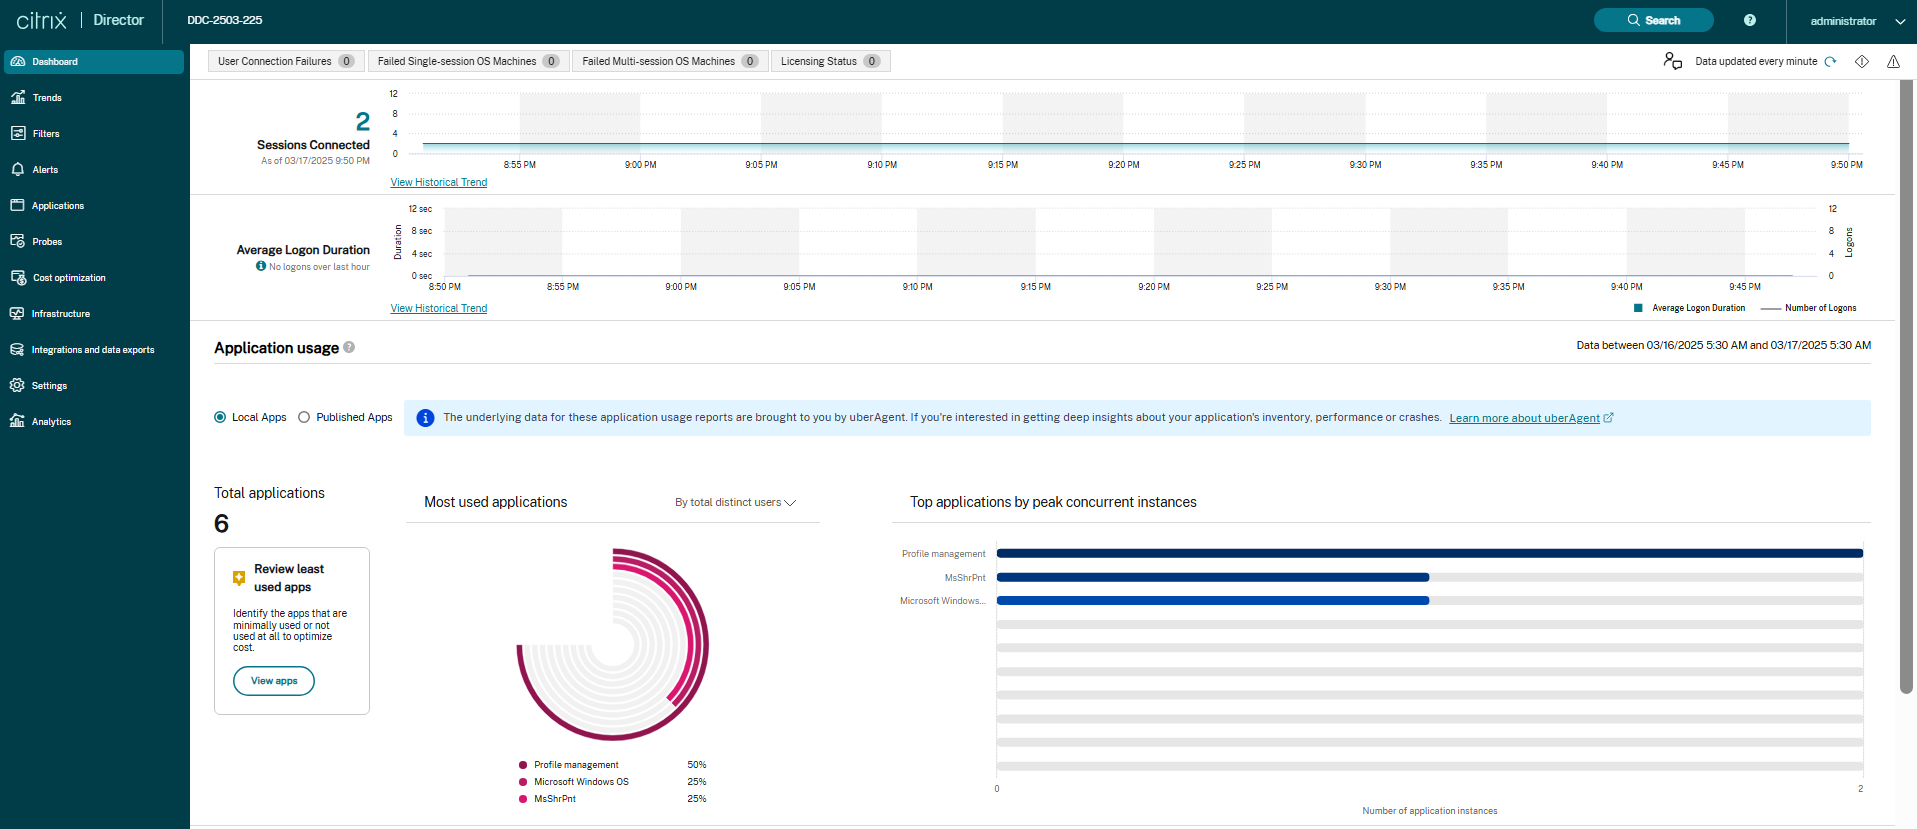1917x829 pixels.
Task: Select the Published Apps radio button
Action: coord(304,417)
